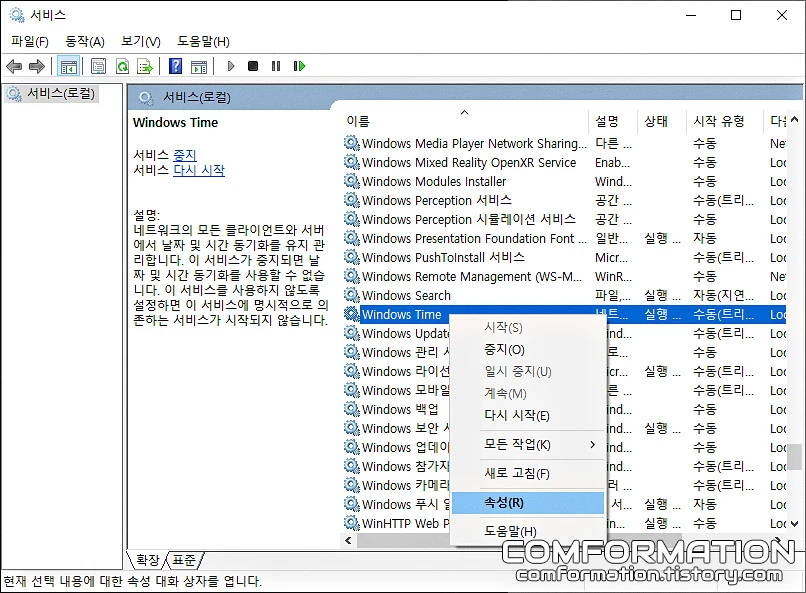The height and width of the screenshot is (593, 806).
Task: Click the Start Service play icon
Action: 231,66
